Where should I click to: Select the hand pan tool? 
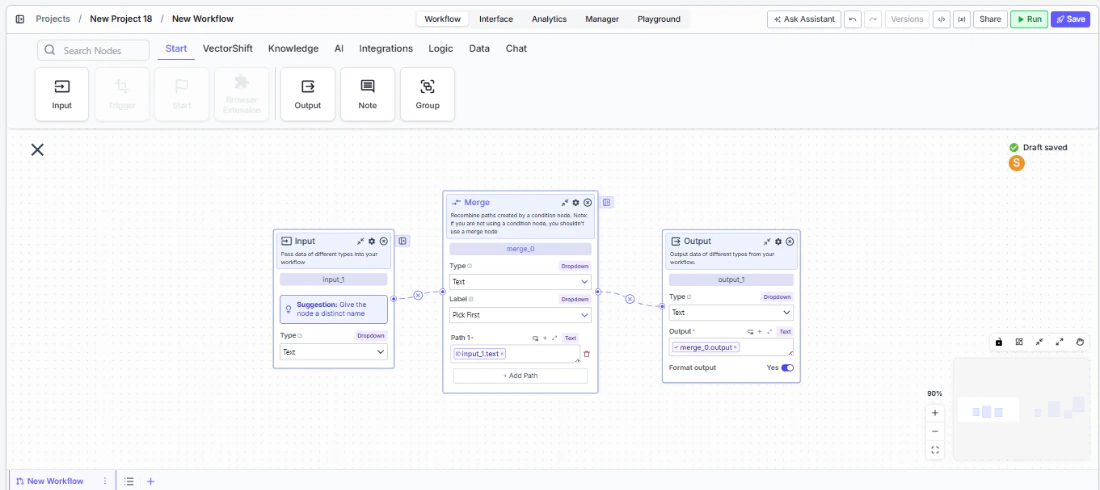[x=1080, y=342]
